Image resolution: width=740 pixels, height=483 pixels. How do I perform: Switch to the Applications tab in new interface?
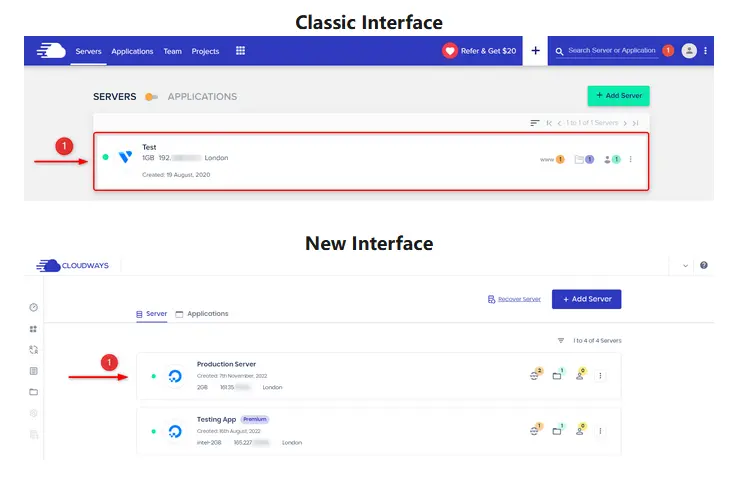click(x=202, y=314)
